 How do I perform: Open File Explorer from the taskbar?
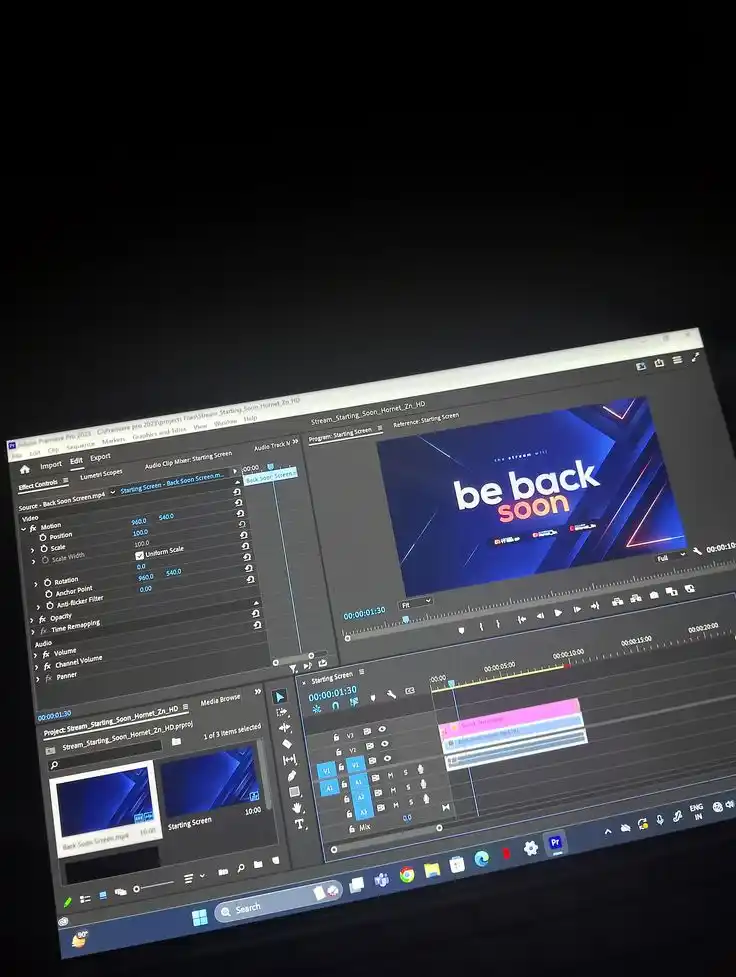point(432,869)
